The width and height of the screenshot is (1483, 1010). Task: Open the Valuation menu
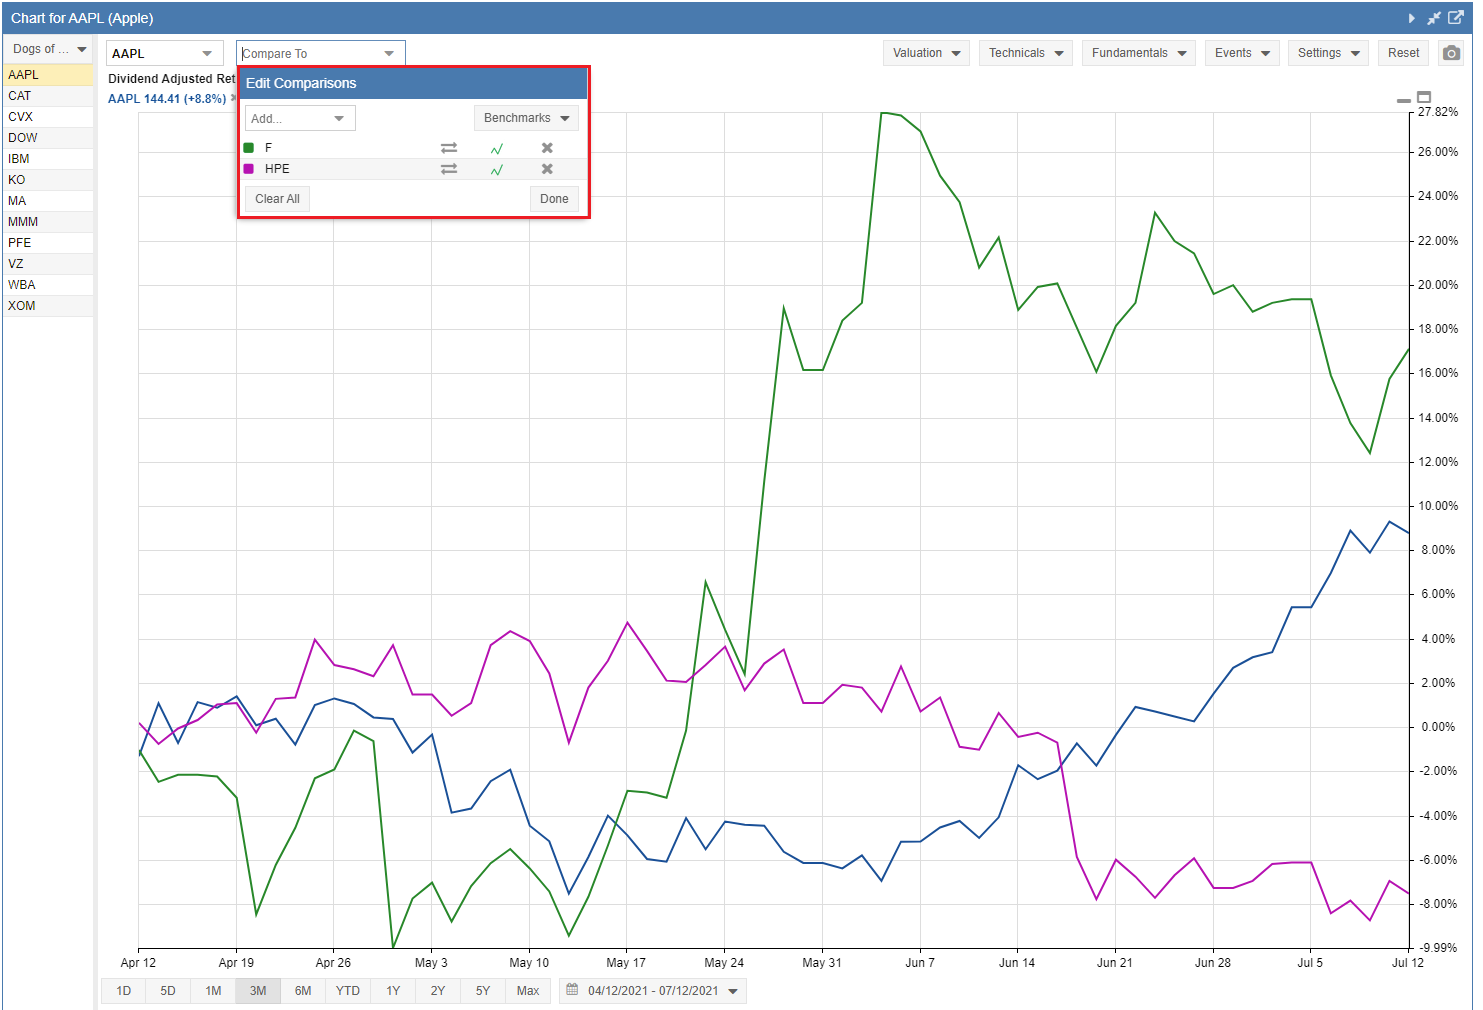[x=926, y=53]
